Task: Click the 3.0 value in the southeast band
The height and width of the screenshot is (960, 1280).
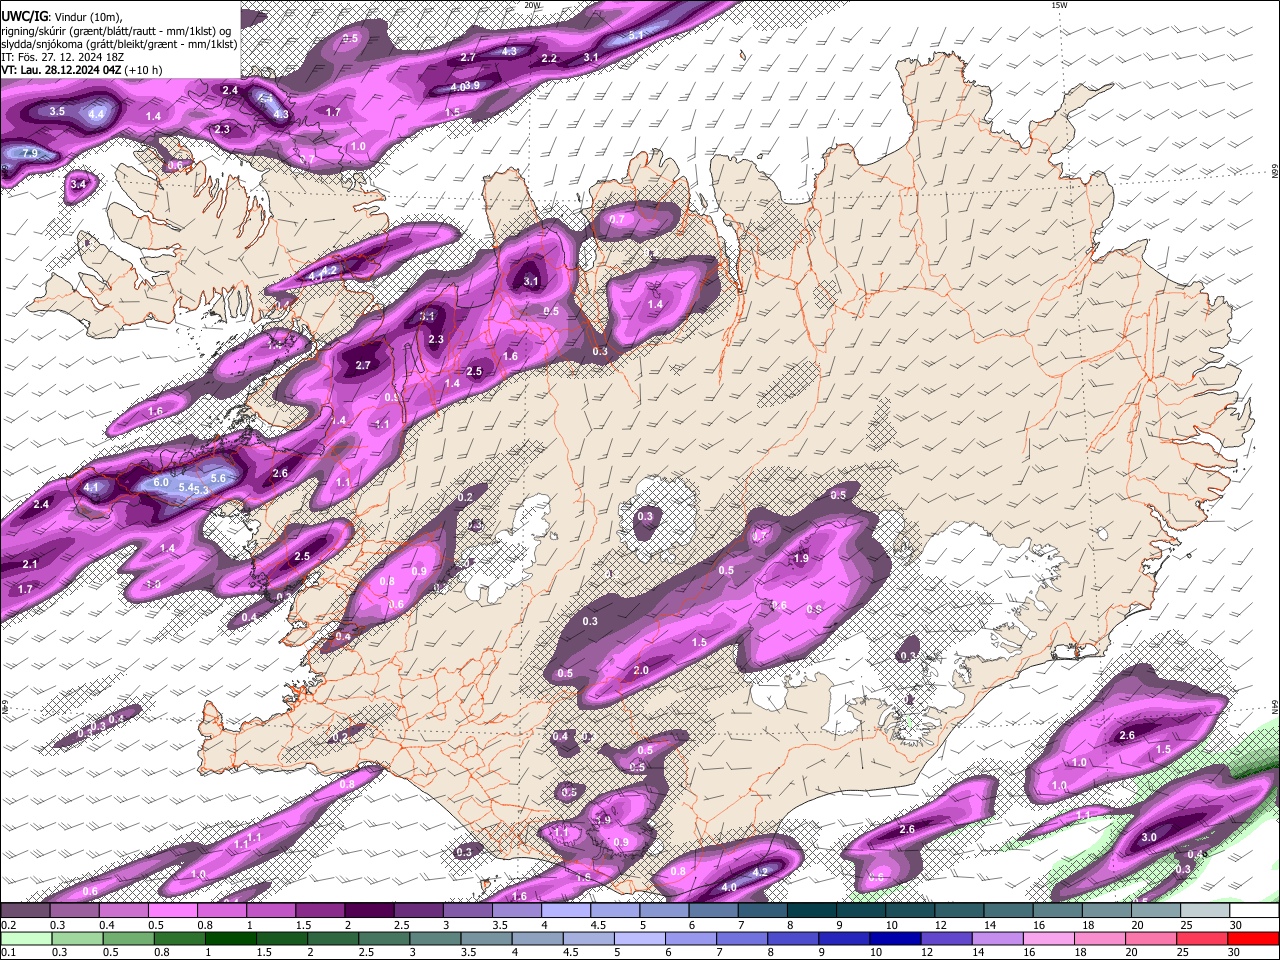Action: click(x=1149, y=837)
